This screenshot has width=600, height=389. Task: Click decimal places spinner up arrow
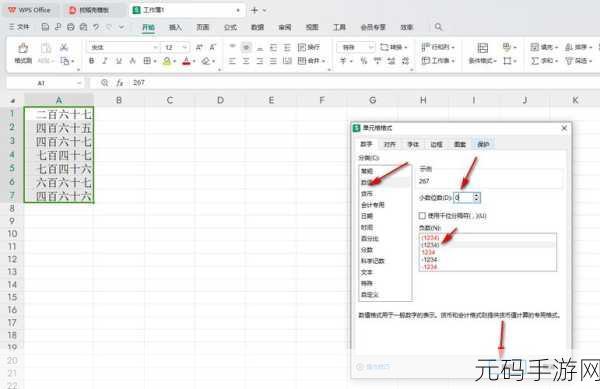tap(476, 195)
